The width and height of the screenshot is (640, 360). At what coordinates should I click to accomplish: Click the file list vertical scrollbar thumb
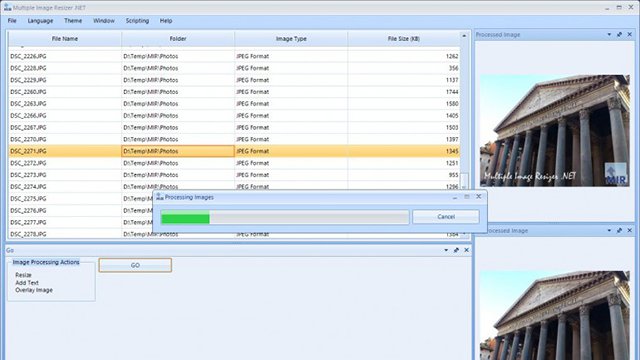[x=464, y=180]
